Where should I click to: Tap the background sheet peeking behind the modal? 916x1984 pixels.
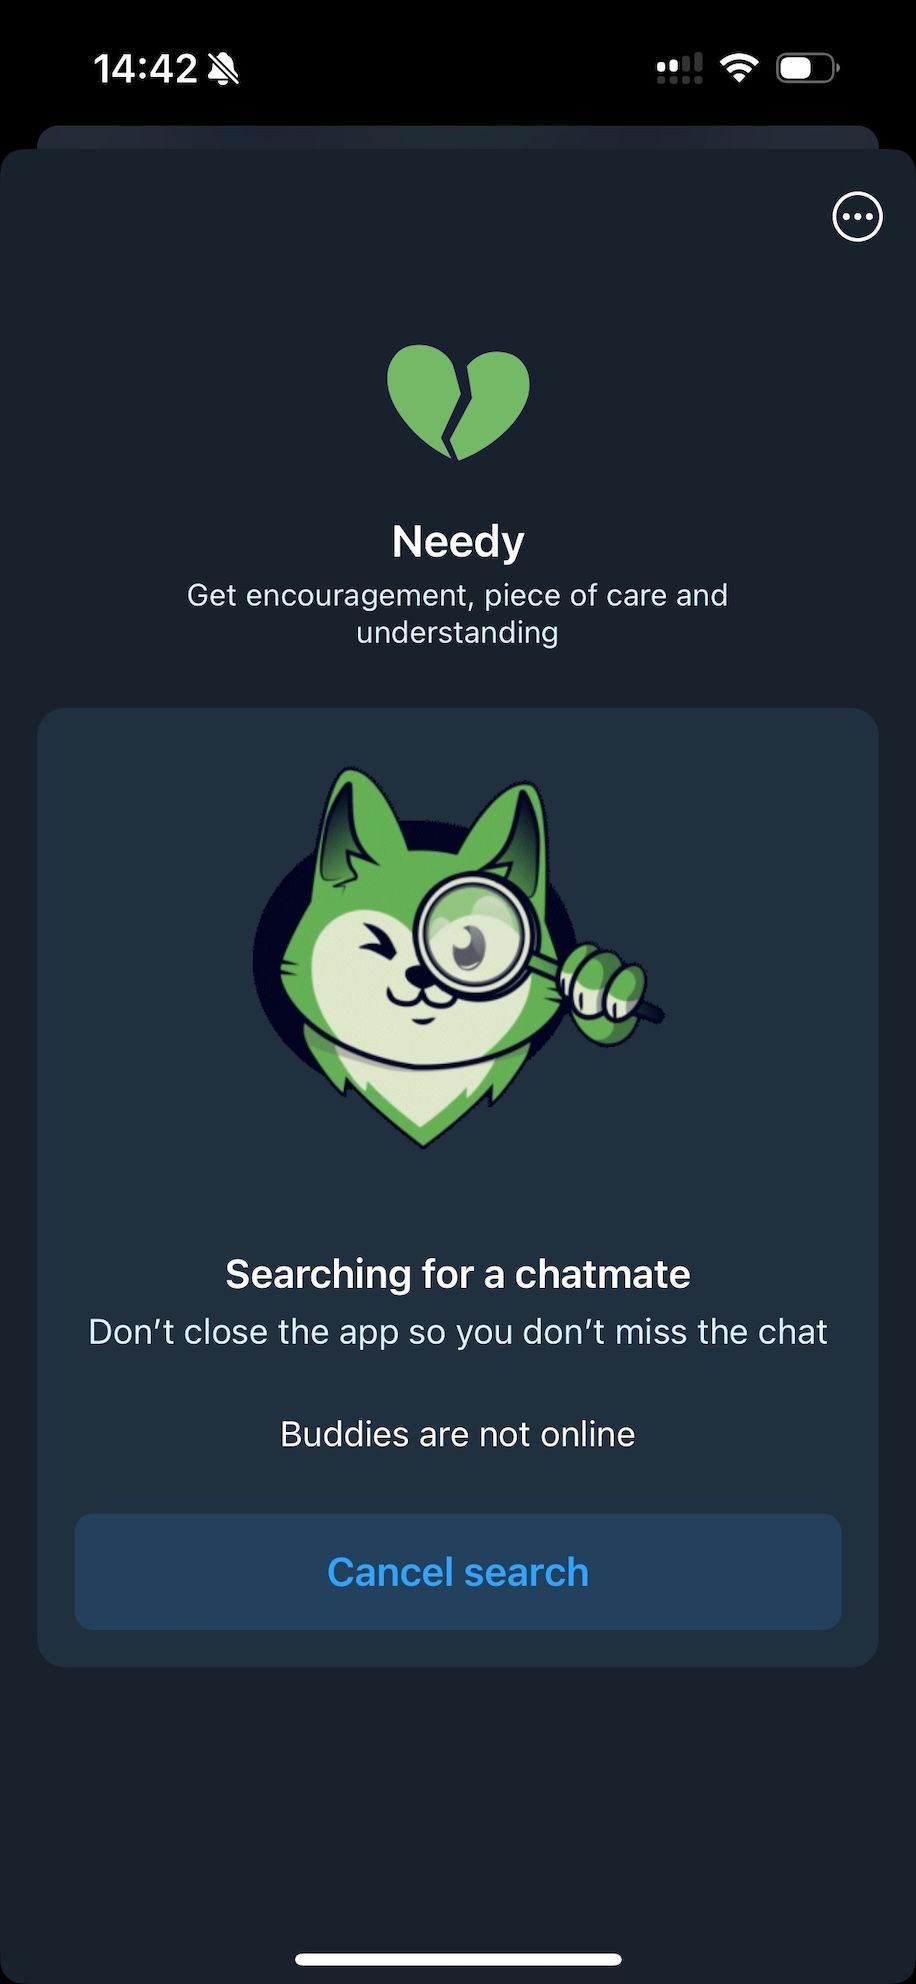pyautogui.click(x=458, y=136)
